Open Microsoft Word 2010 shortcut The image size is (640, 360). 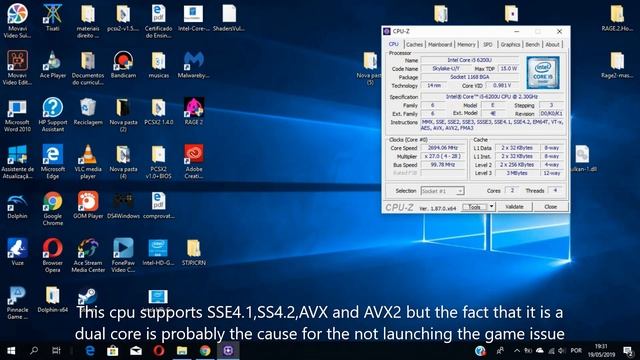tap(17, 115)
